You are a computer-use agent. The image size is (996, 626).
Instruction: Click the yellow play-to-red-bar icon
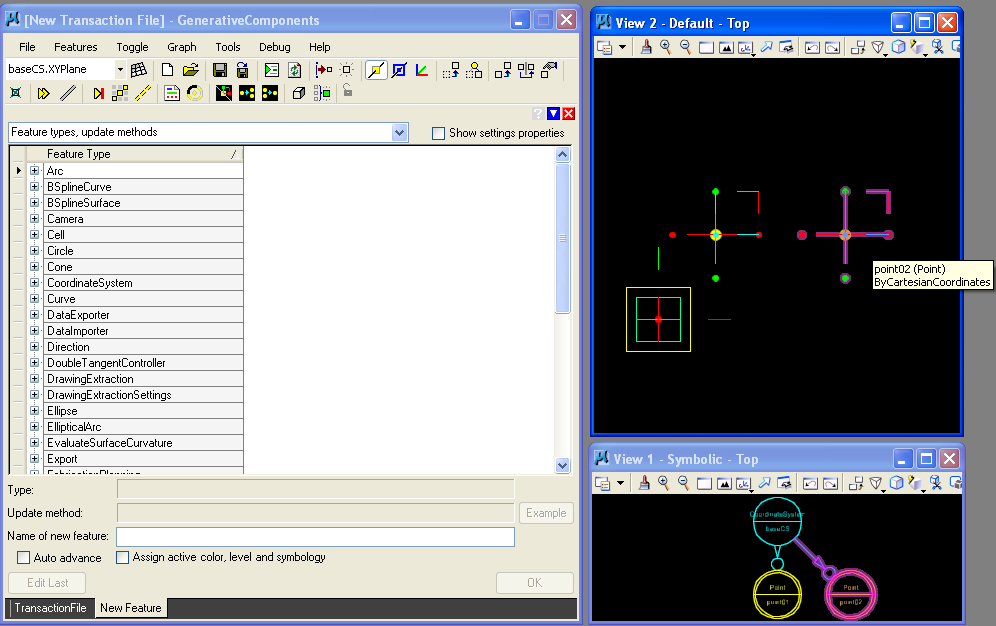pos(98,93)
